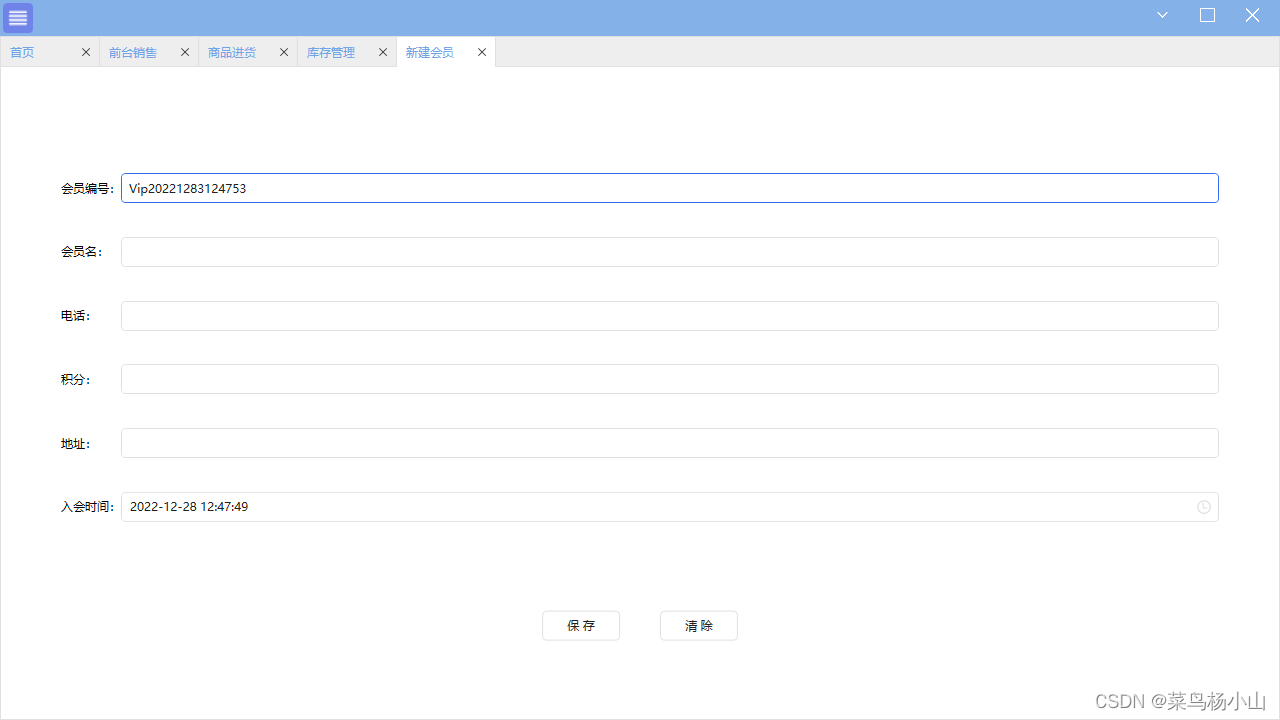This screenshot has height=720, width=1280.
Task: Maximize the application window
Action: click(1207, 15)
